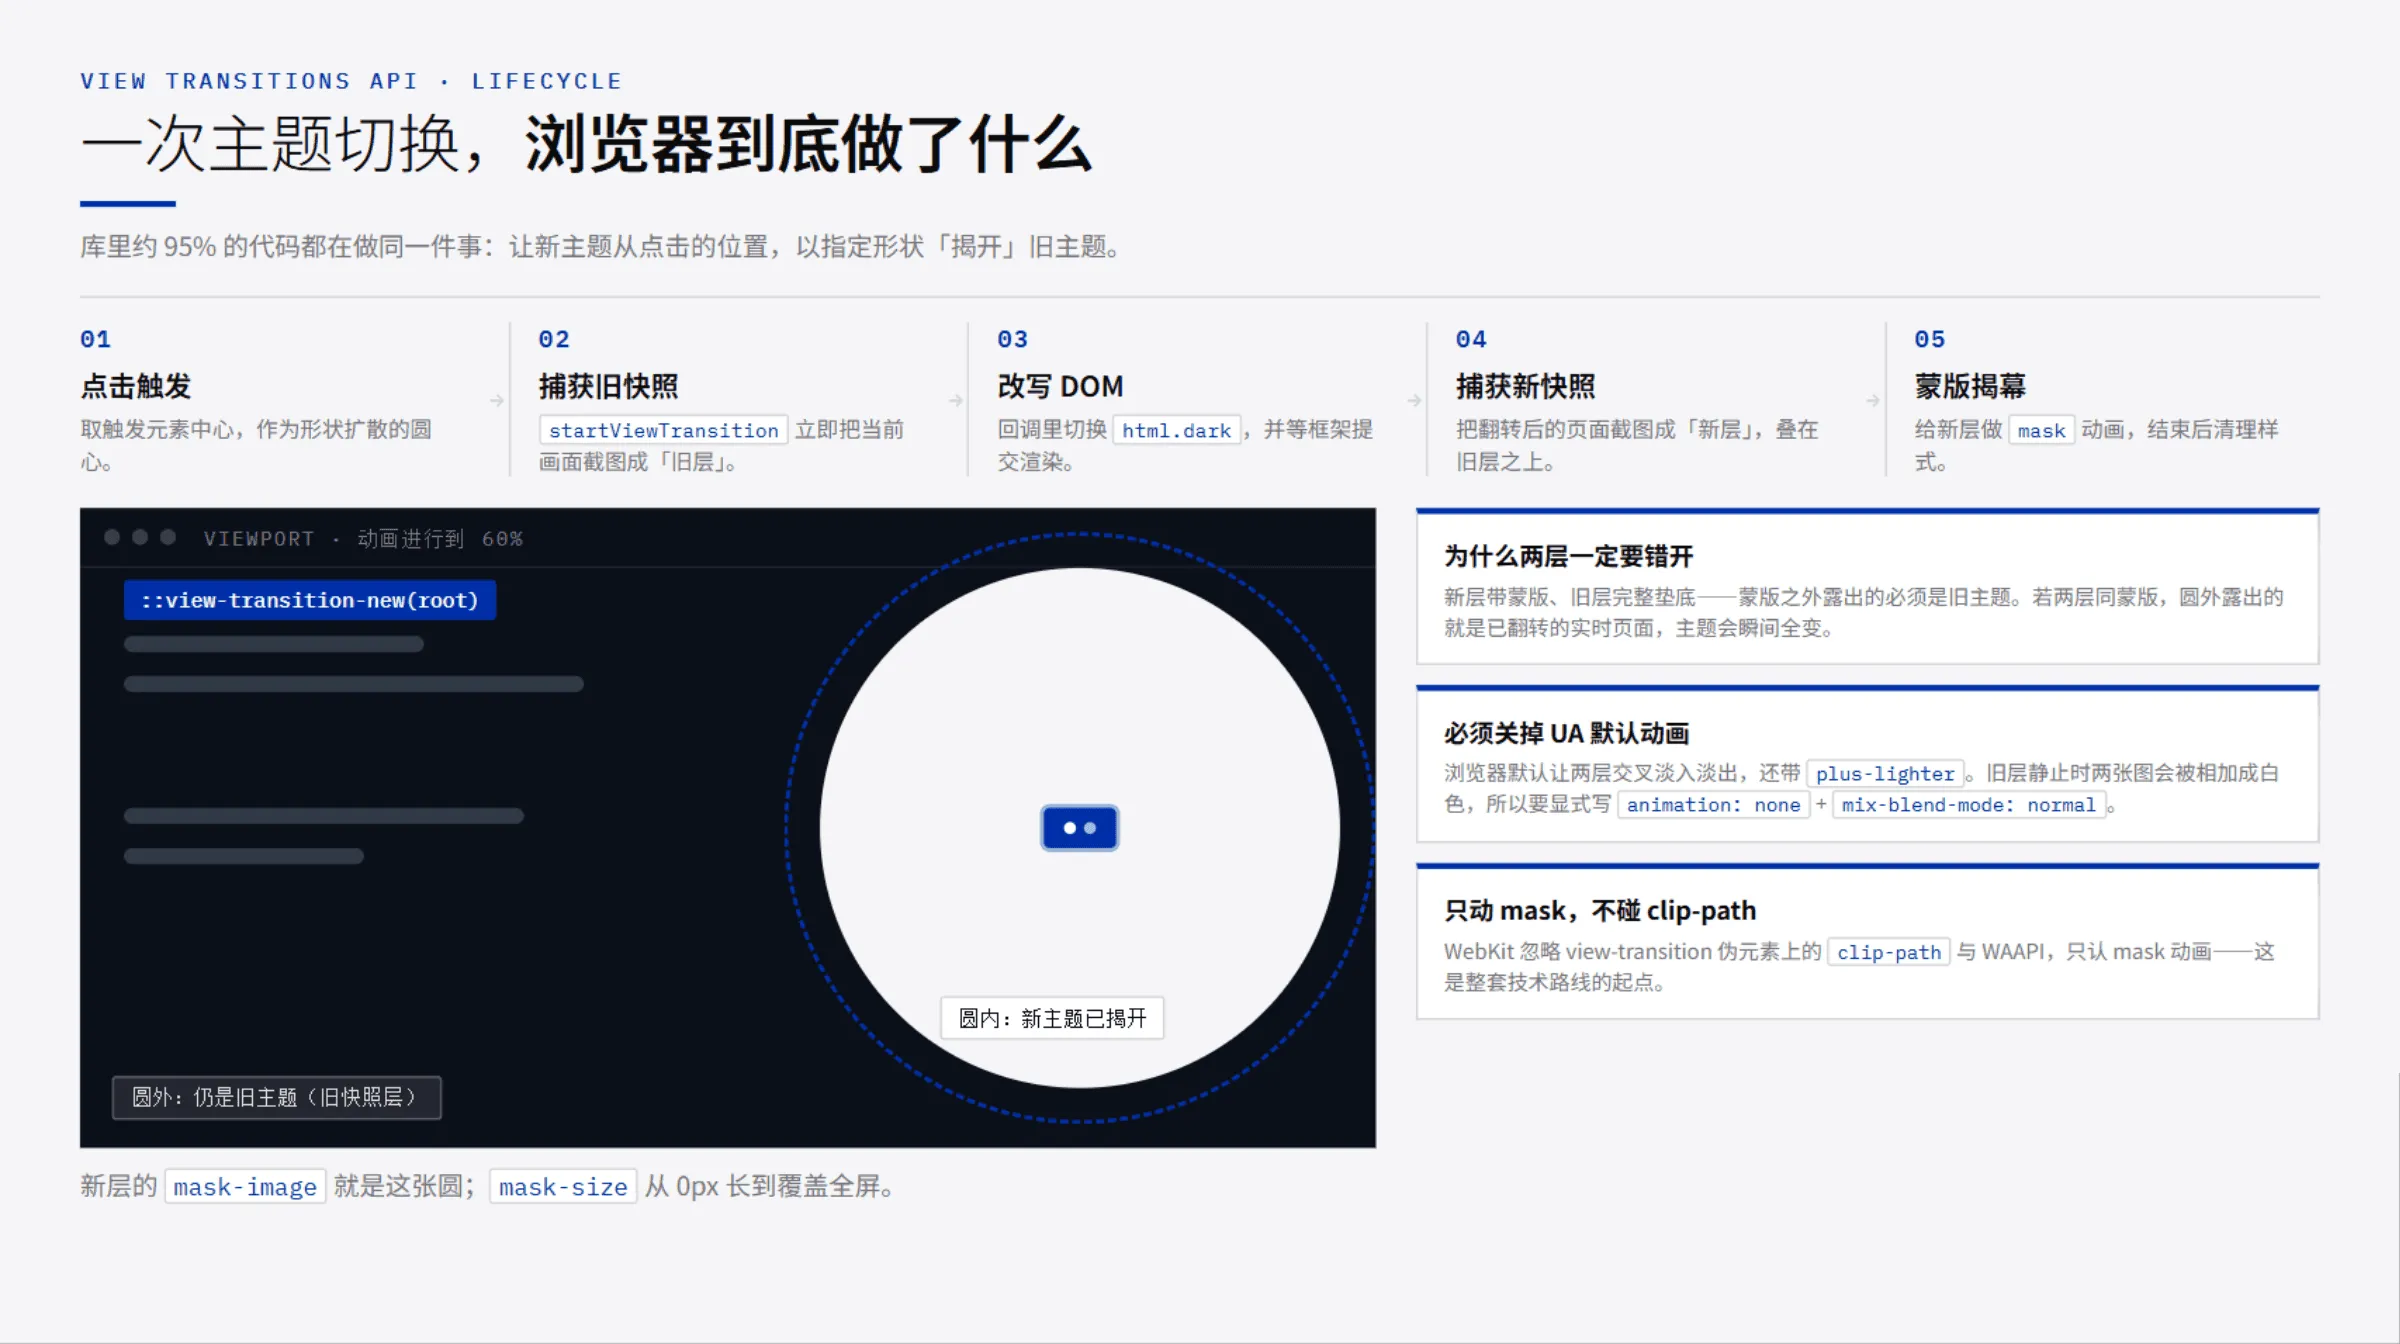Click step heading 点击触发

pyautogui.click(x=135, y=386)
